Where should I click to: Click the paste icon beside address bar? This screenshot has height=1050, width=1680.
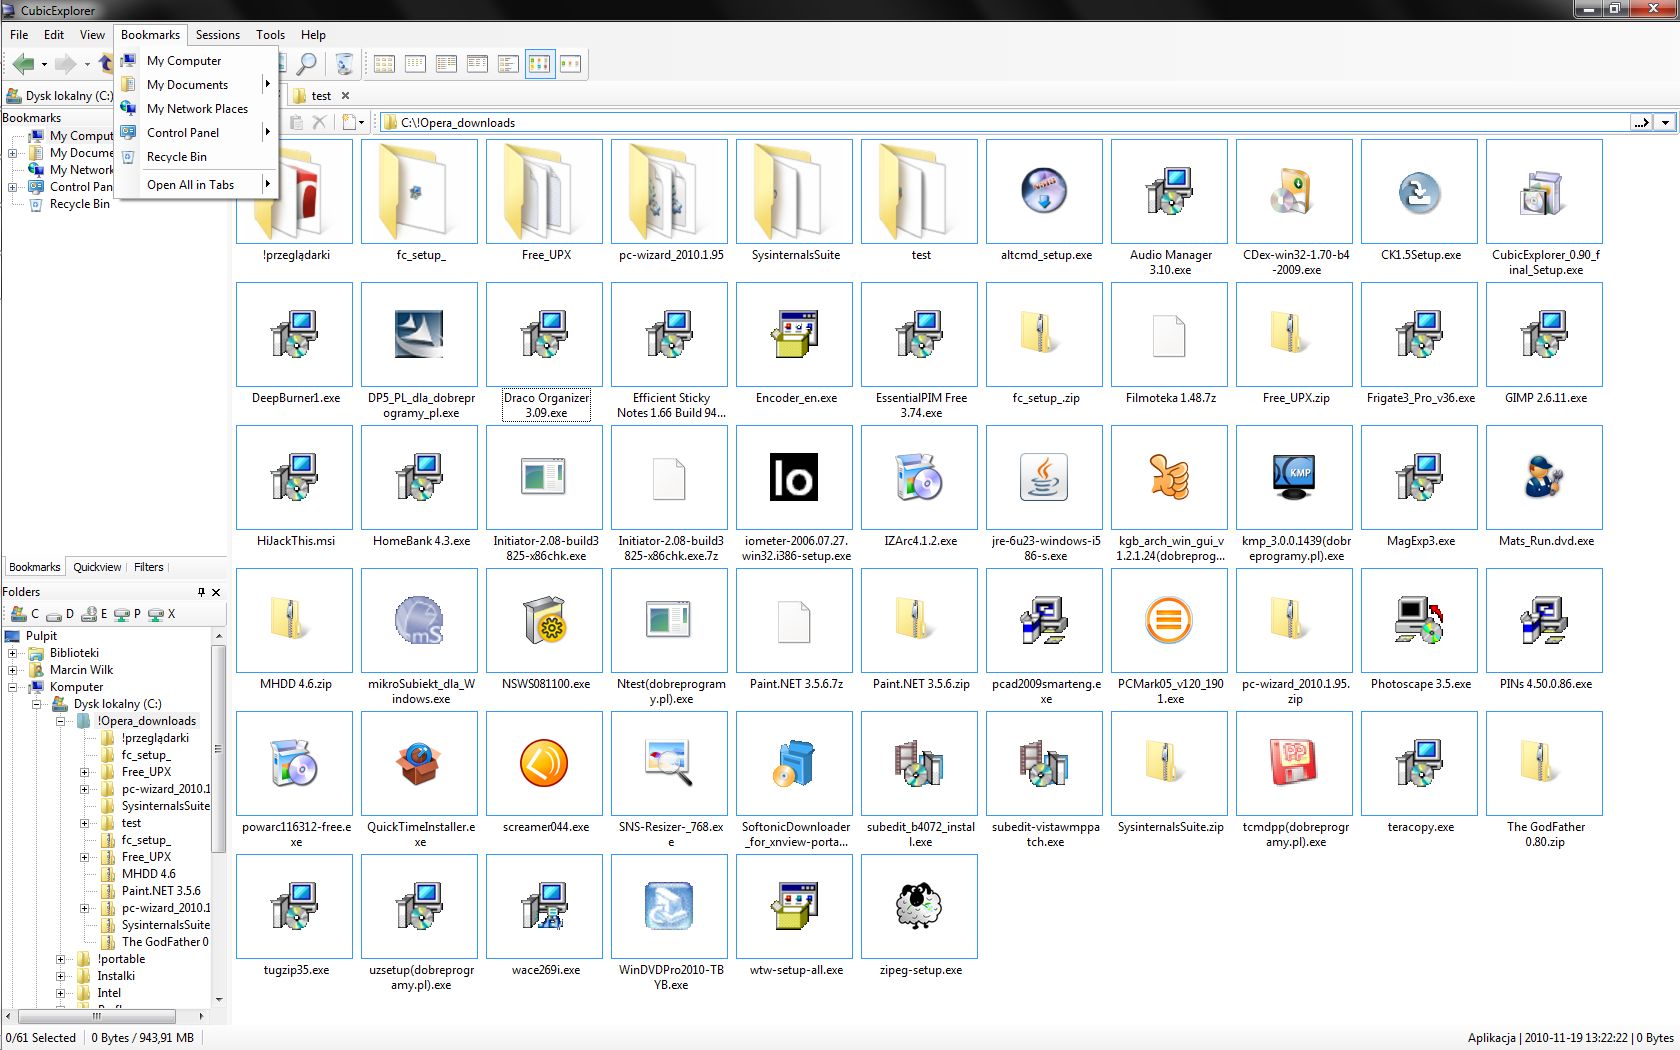tap(296, 122)
